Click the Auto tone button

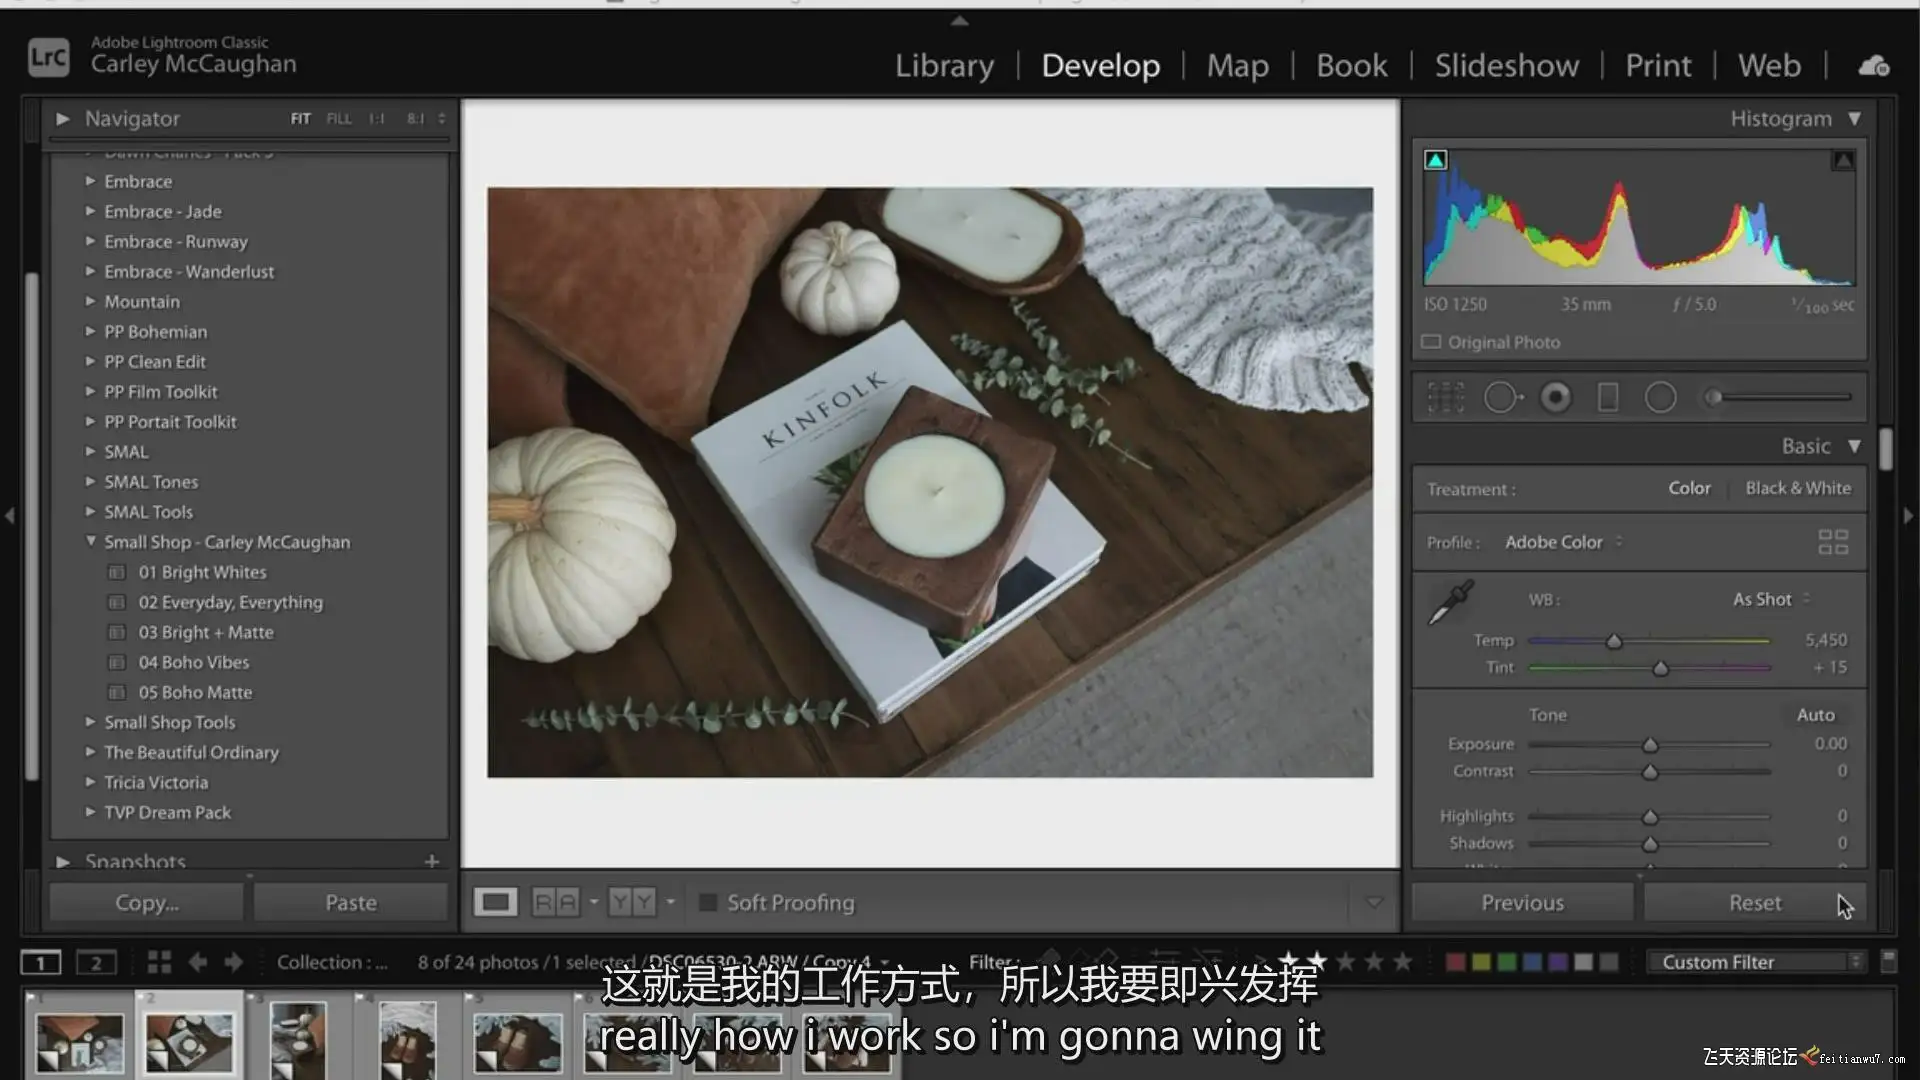tap(1815, 715)
